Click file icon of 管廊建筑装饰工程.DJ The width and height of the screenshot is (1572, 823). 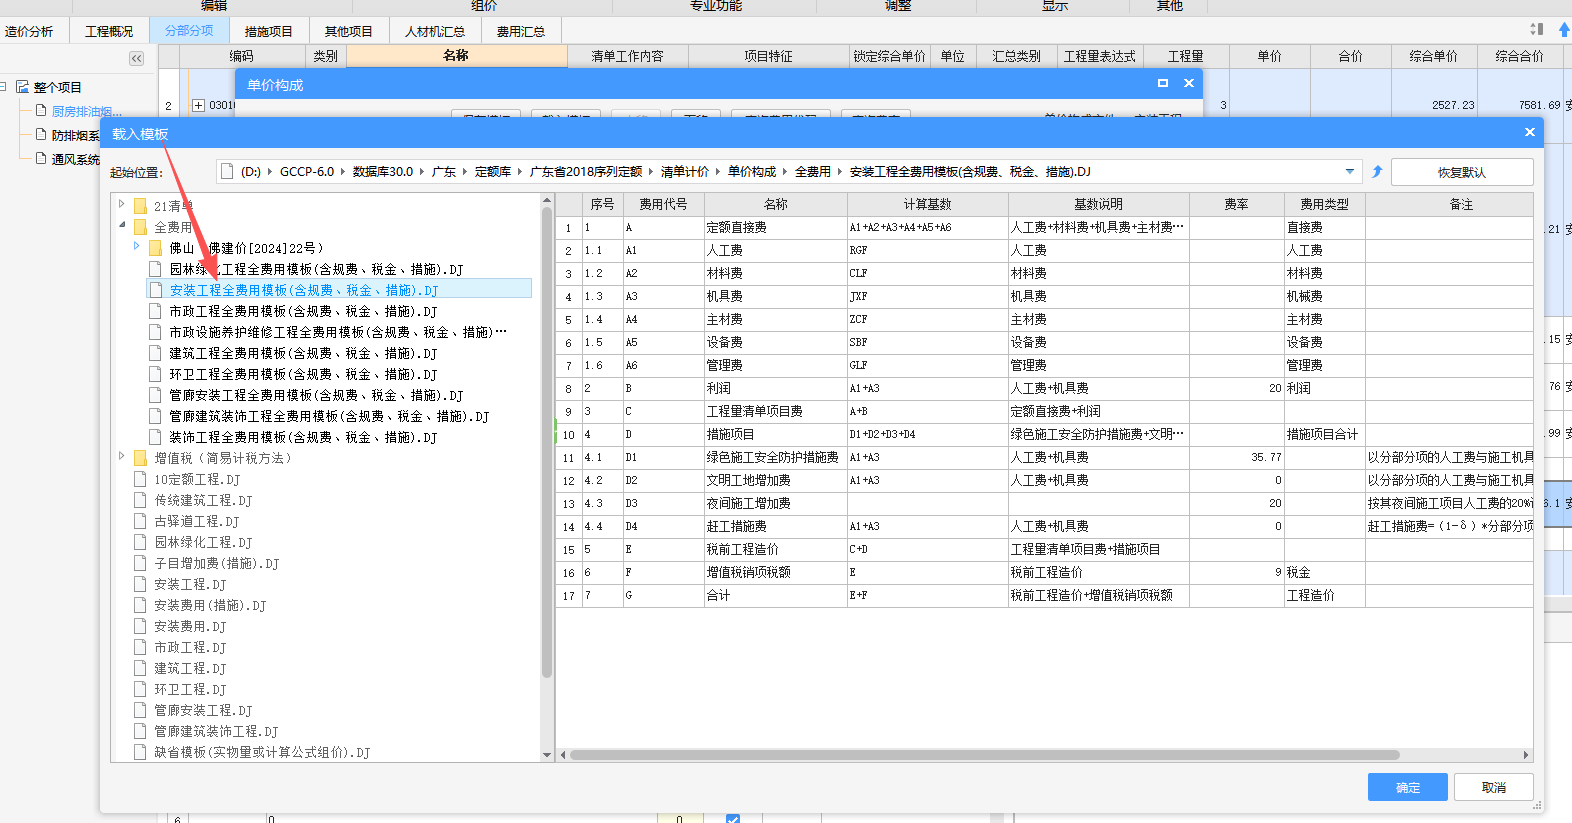click(140, 731)
